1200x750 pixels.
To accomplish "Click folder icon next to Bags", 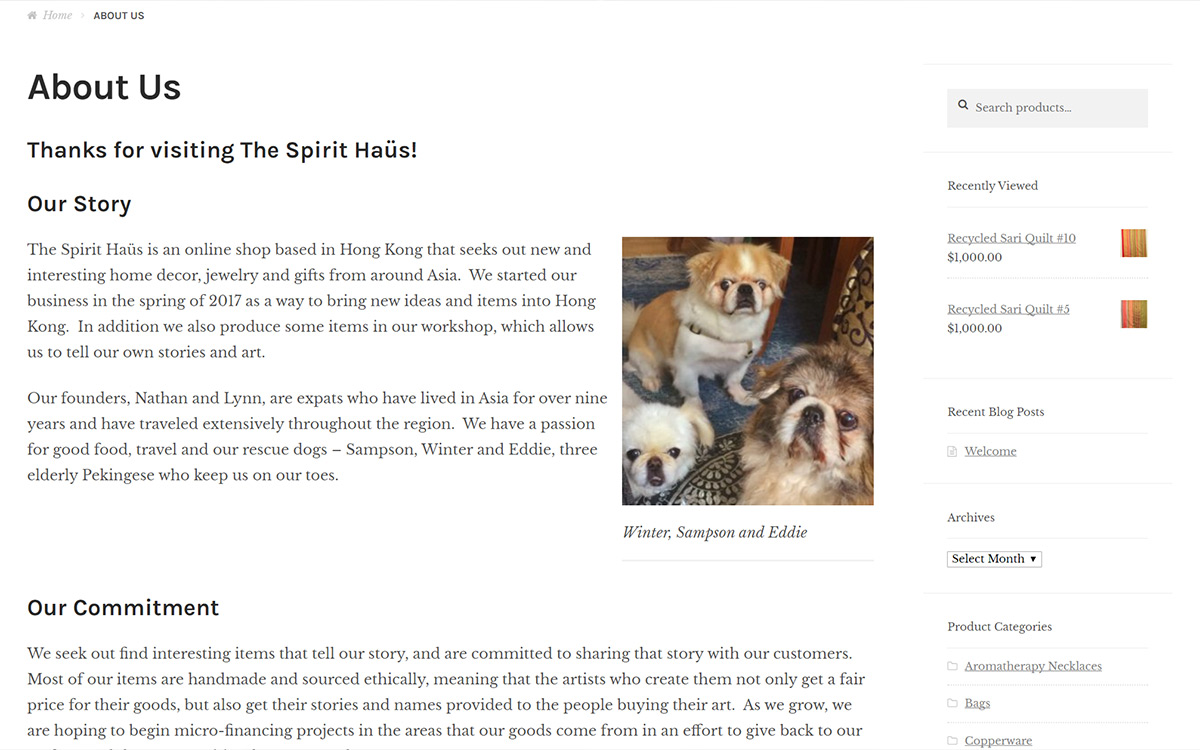I will point(952,703).
